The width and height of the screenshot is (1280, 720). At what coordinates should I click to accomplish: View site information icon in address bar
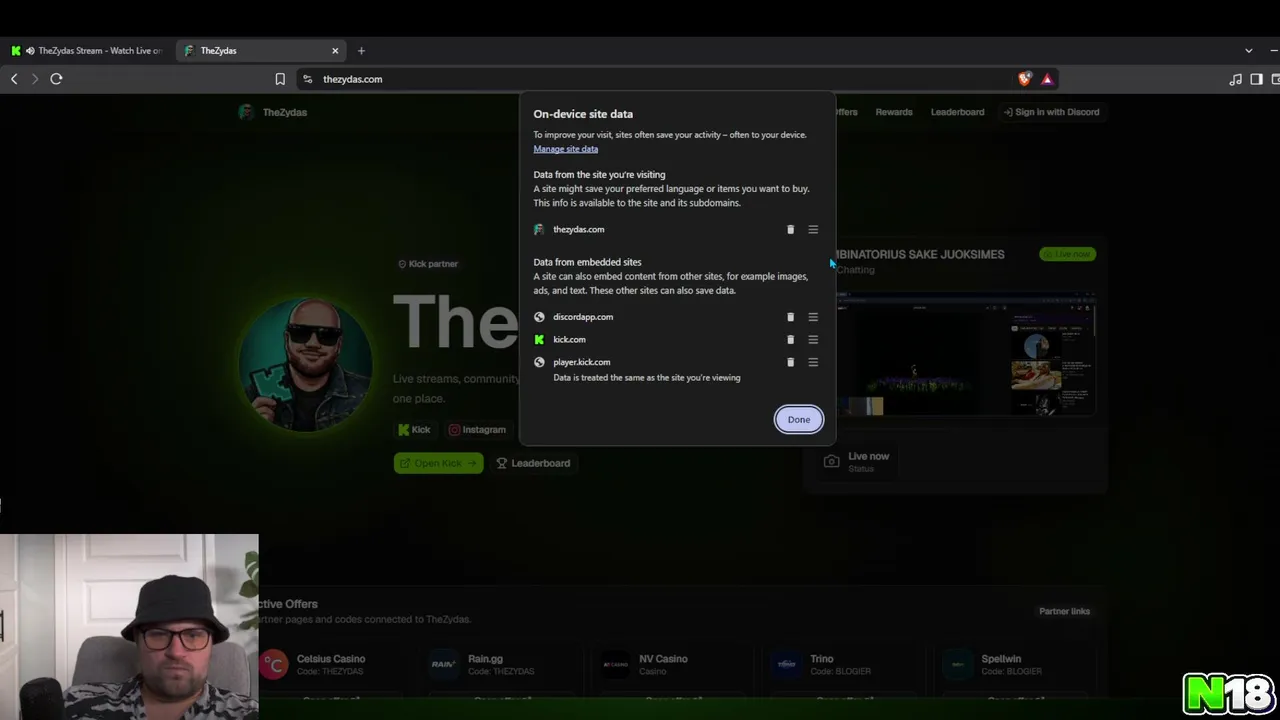click(308, 79)
